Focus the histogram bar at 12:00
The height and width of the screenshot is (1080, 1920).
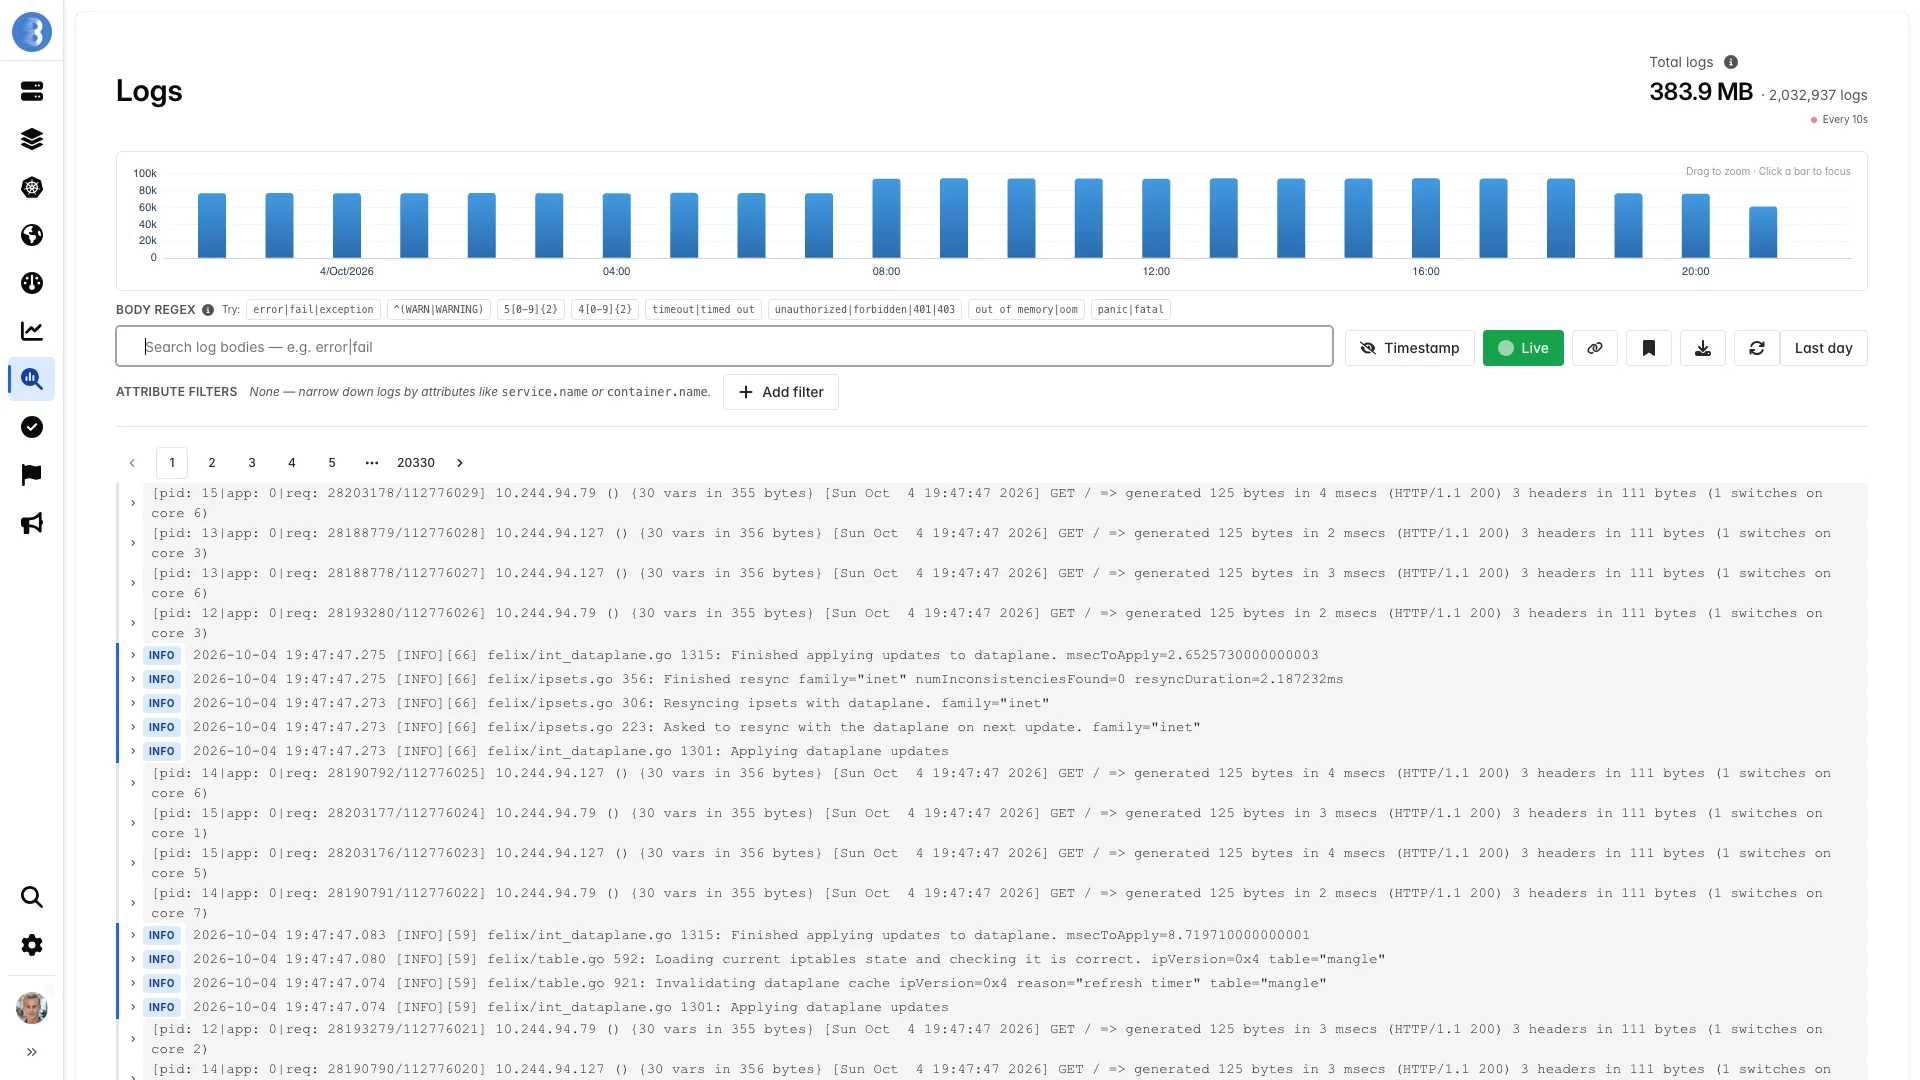(1156, 218)
